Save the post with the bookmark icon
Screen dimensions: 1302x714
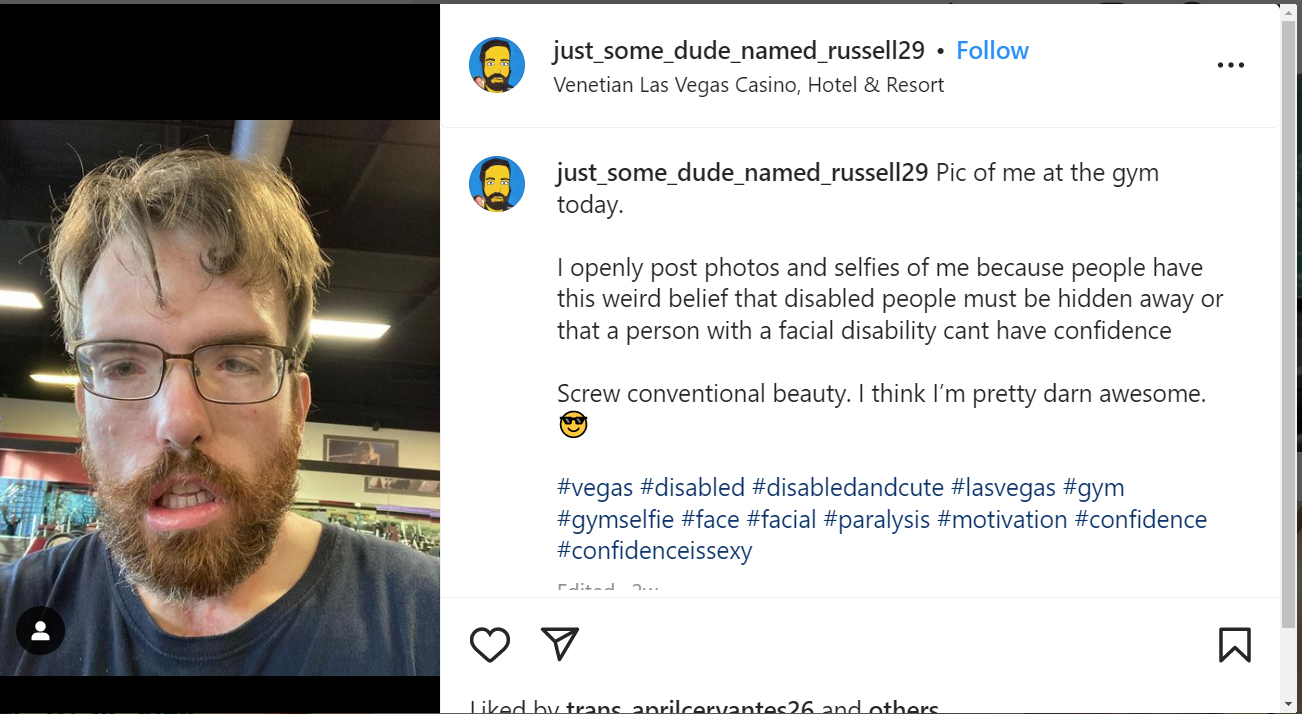(x=1235, y=645)
